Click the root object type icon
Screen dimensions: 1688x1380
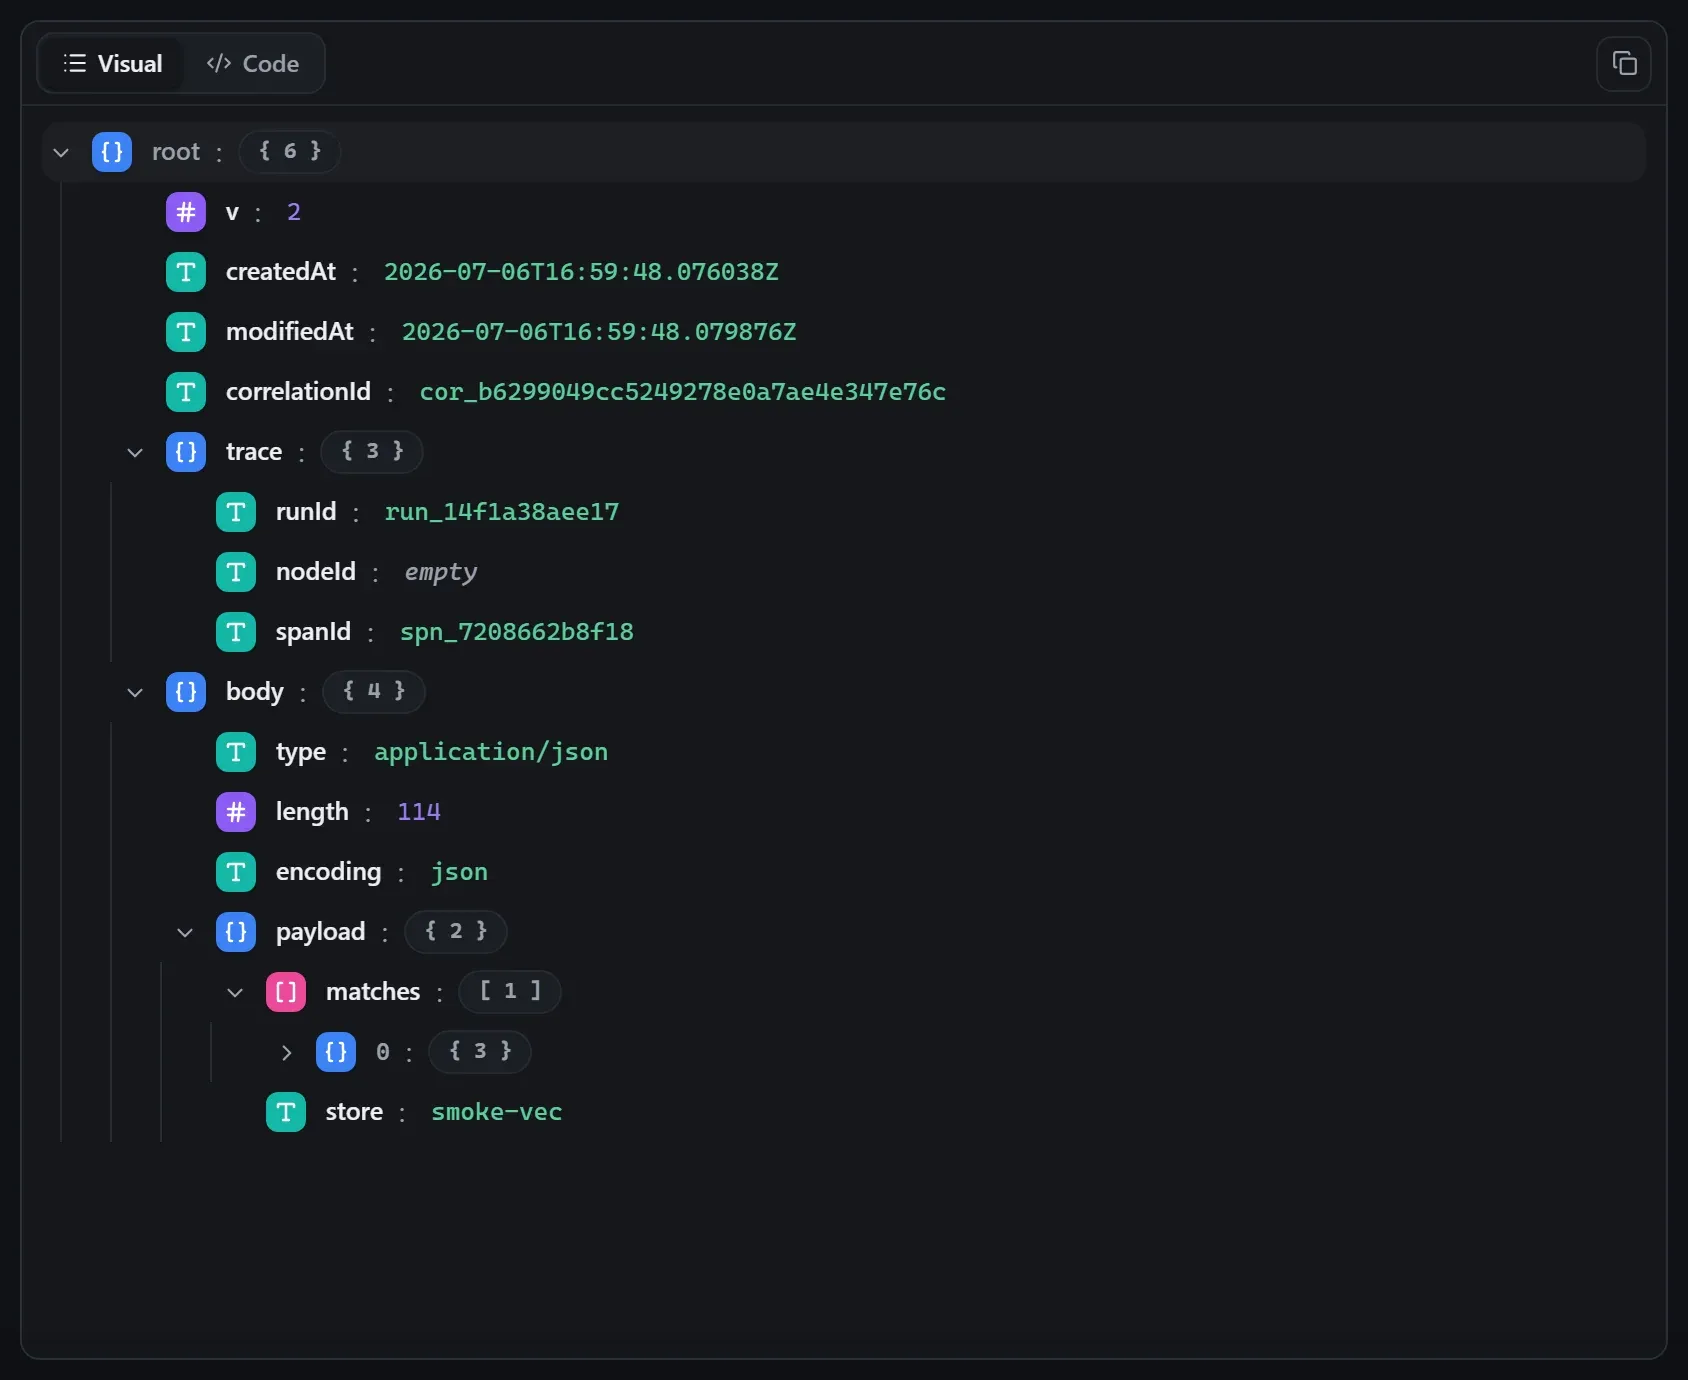coord(112,152)
